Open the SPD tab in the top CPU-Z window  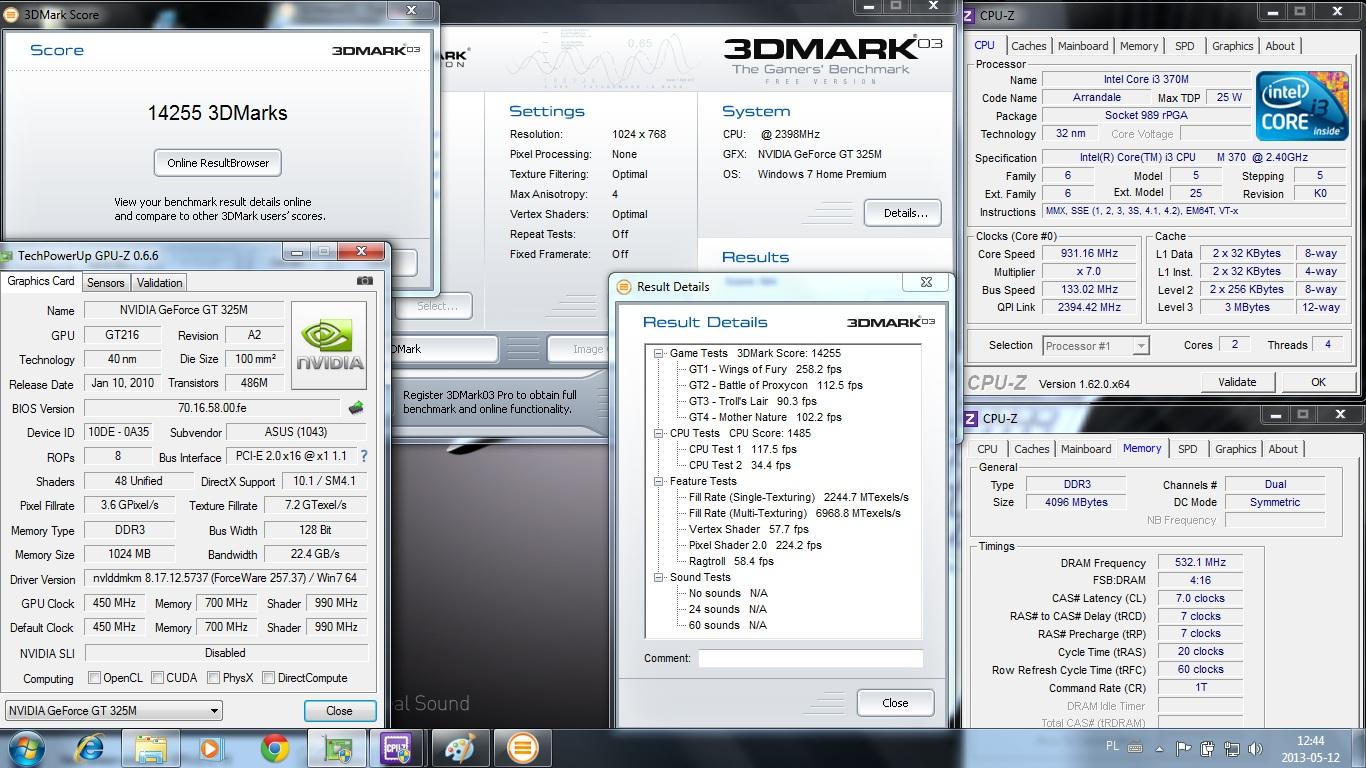pyautogui.click(x=1184, y=46)
